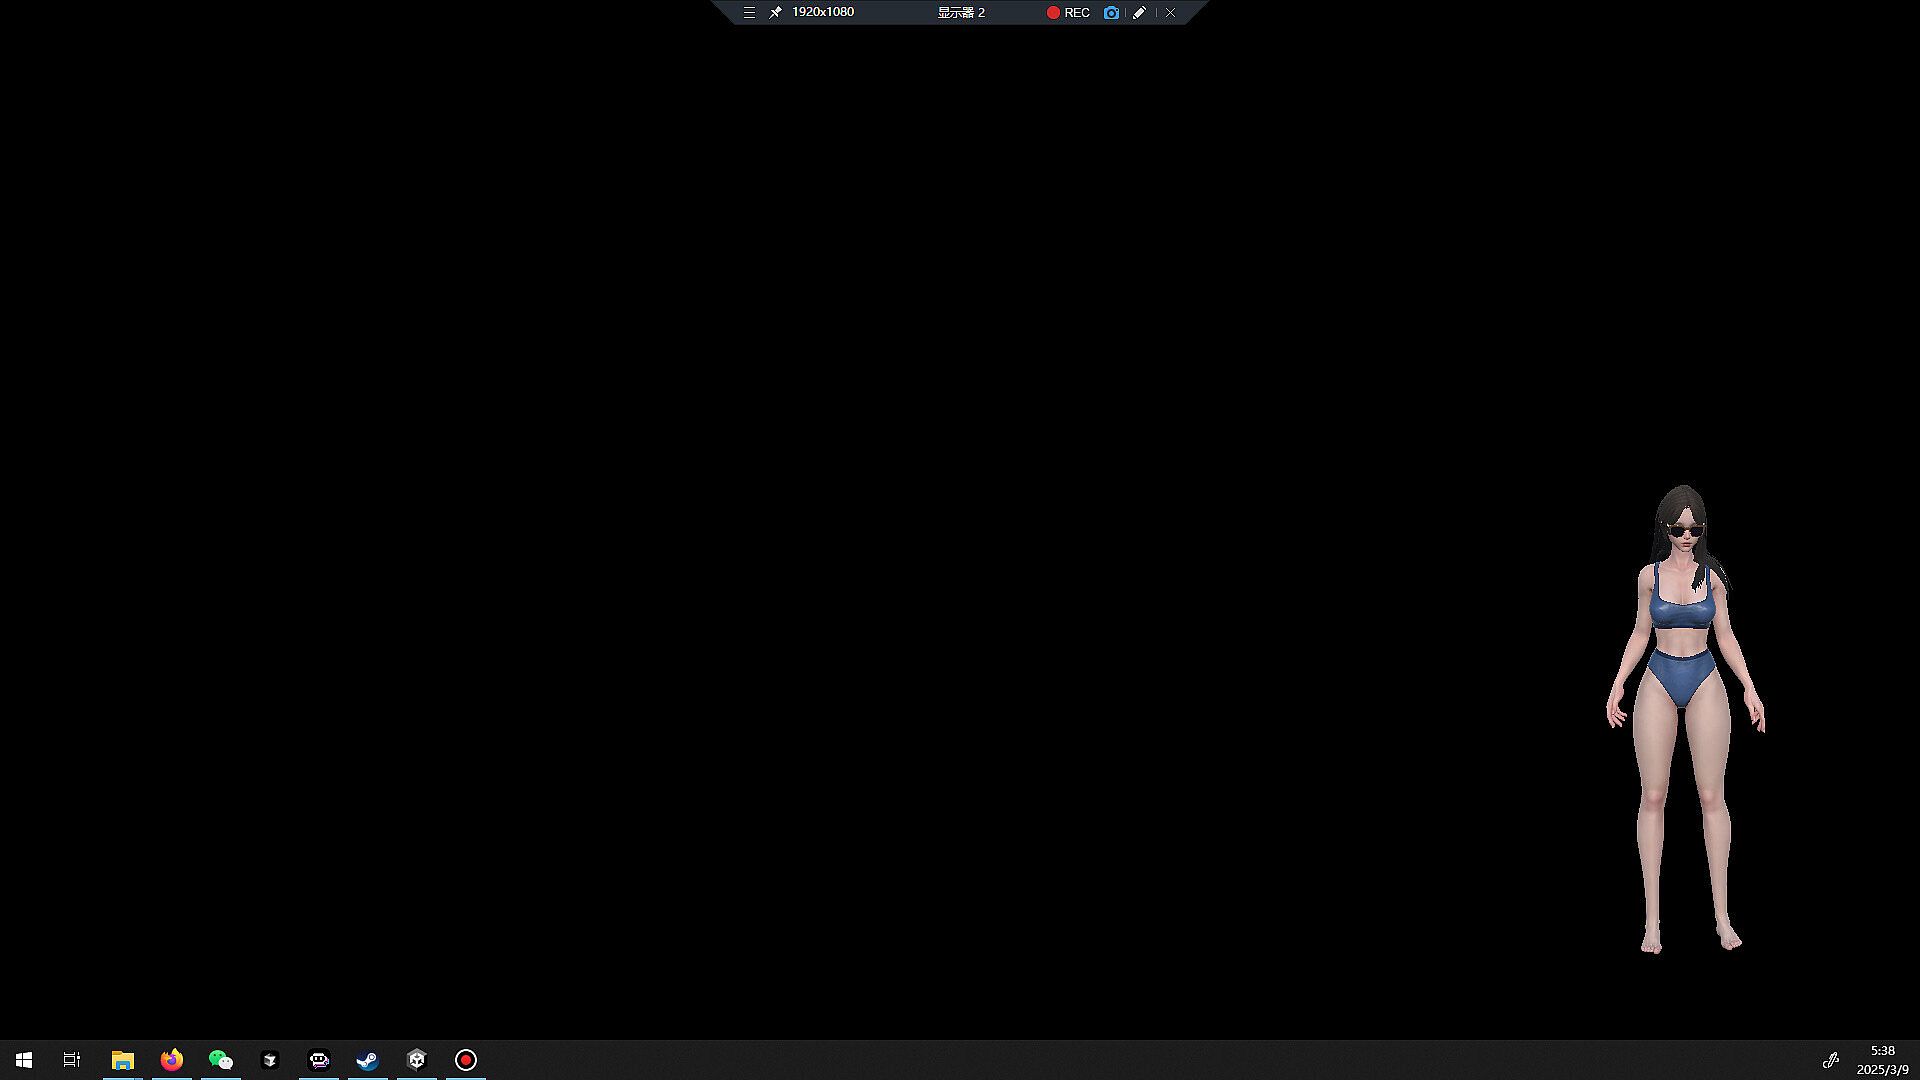Close the recorder toolbar

tap(1170, 13)
